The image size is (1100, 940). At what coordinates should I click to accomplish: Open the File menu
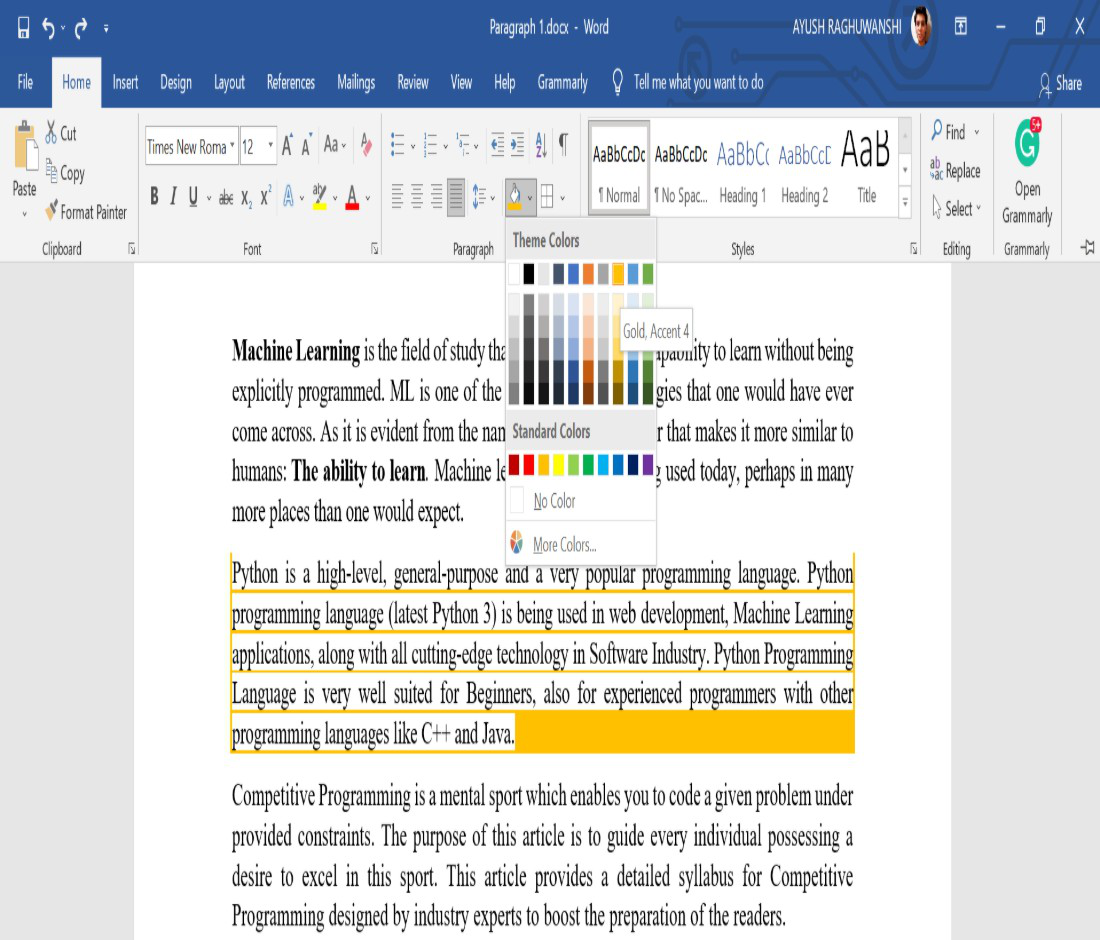pyautogui.click(x=25, y=83)
